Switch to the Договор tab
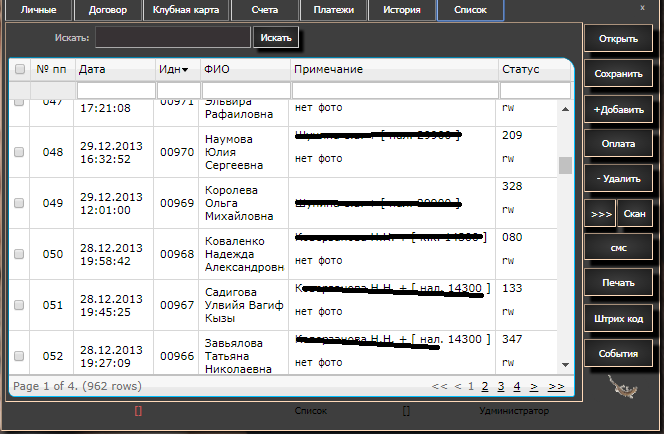This screenshot has height=434, width=664. point(108,10)
